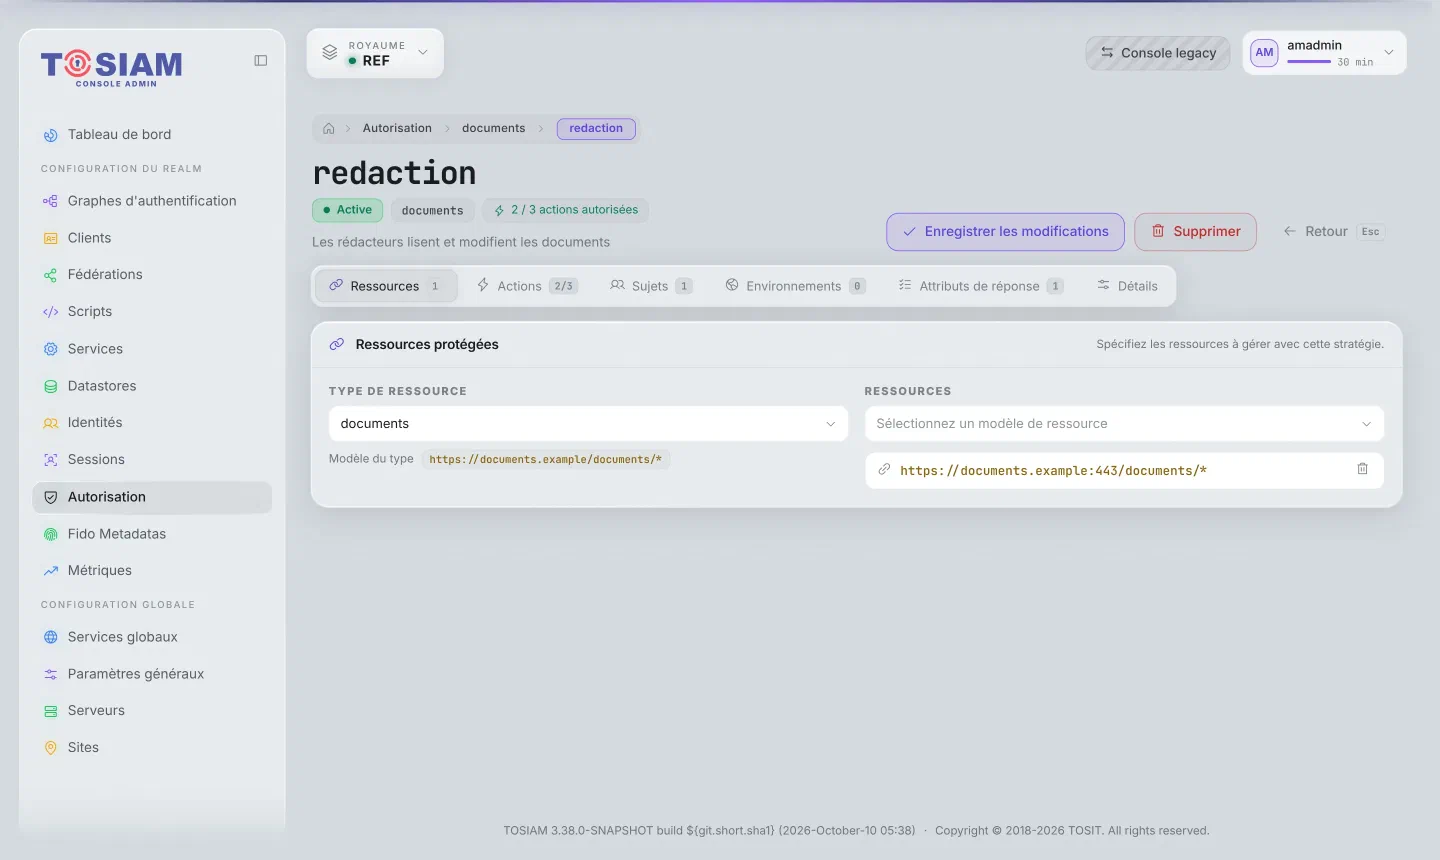Open the Environnements tab
1440x860 pixels.
(795, 286)
